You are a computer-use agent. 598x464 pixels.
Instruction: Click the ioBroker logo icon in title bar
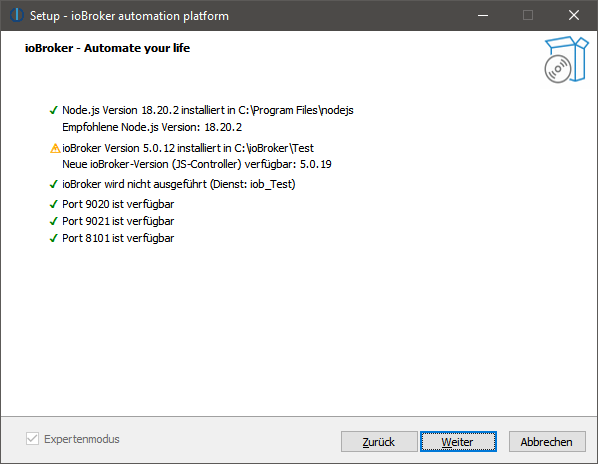point(17,15)
